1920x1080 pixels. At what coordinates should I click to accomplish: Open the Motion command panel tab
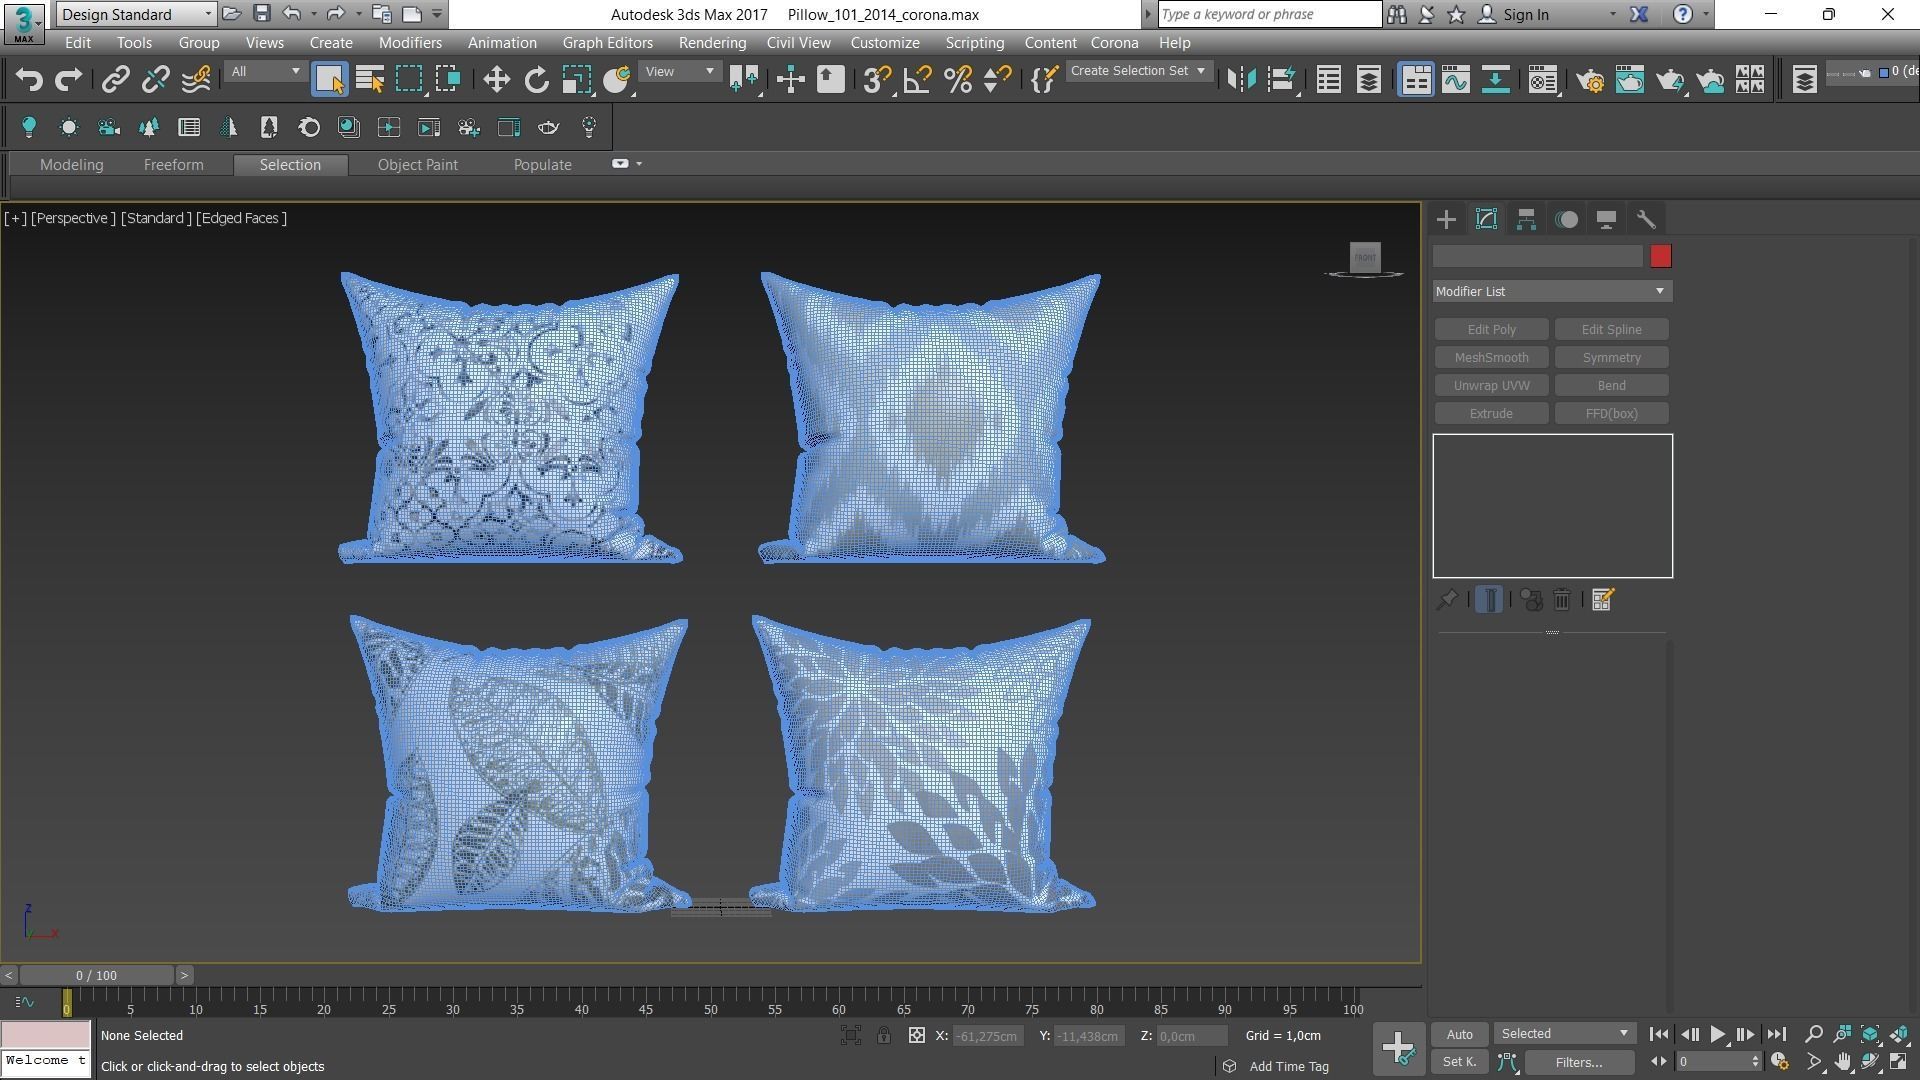point(1567,219)
